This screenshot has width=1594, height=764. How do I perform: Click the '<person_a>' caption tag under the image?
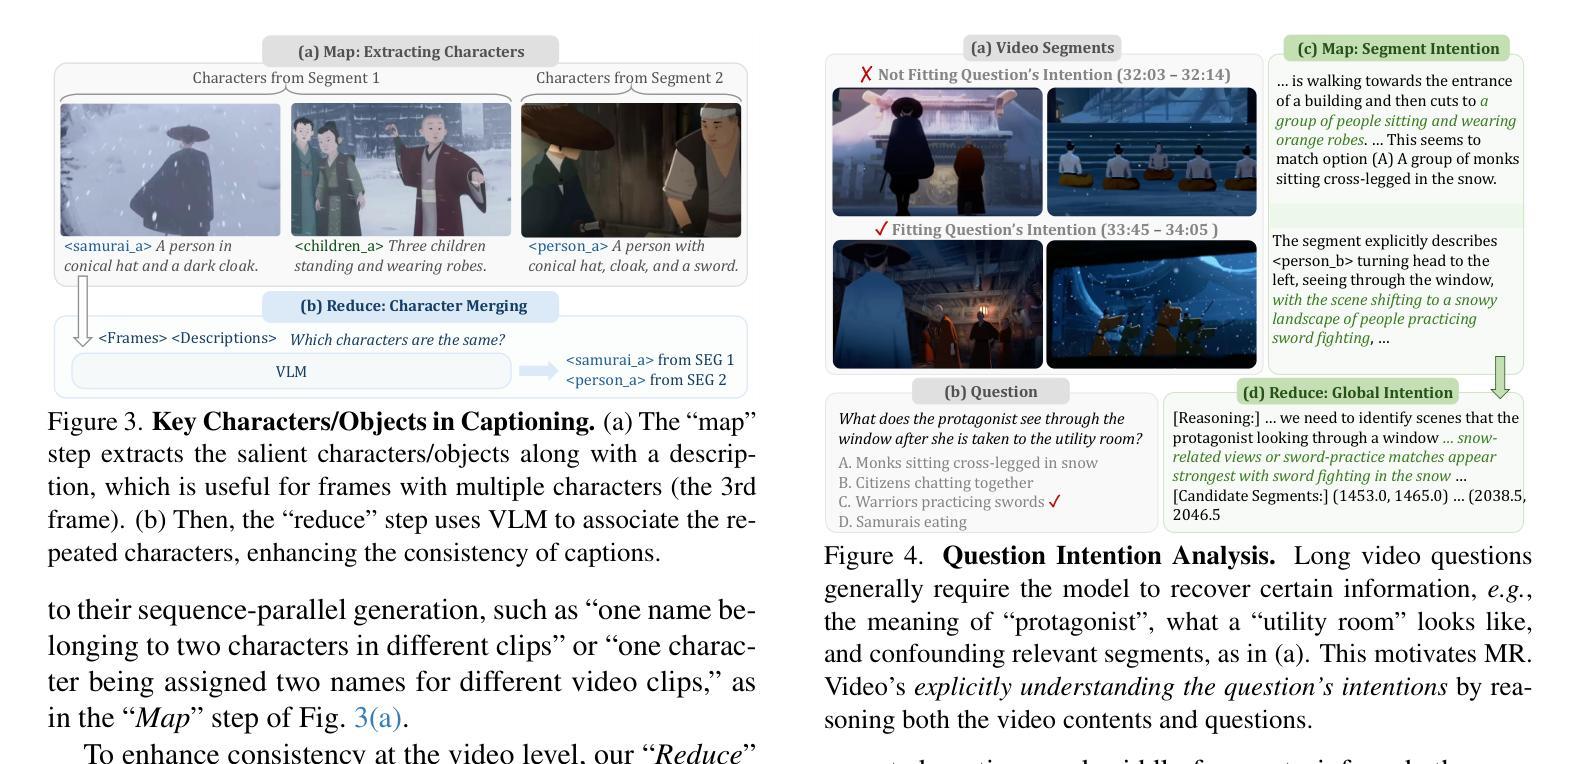[x=568, y=246]
